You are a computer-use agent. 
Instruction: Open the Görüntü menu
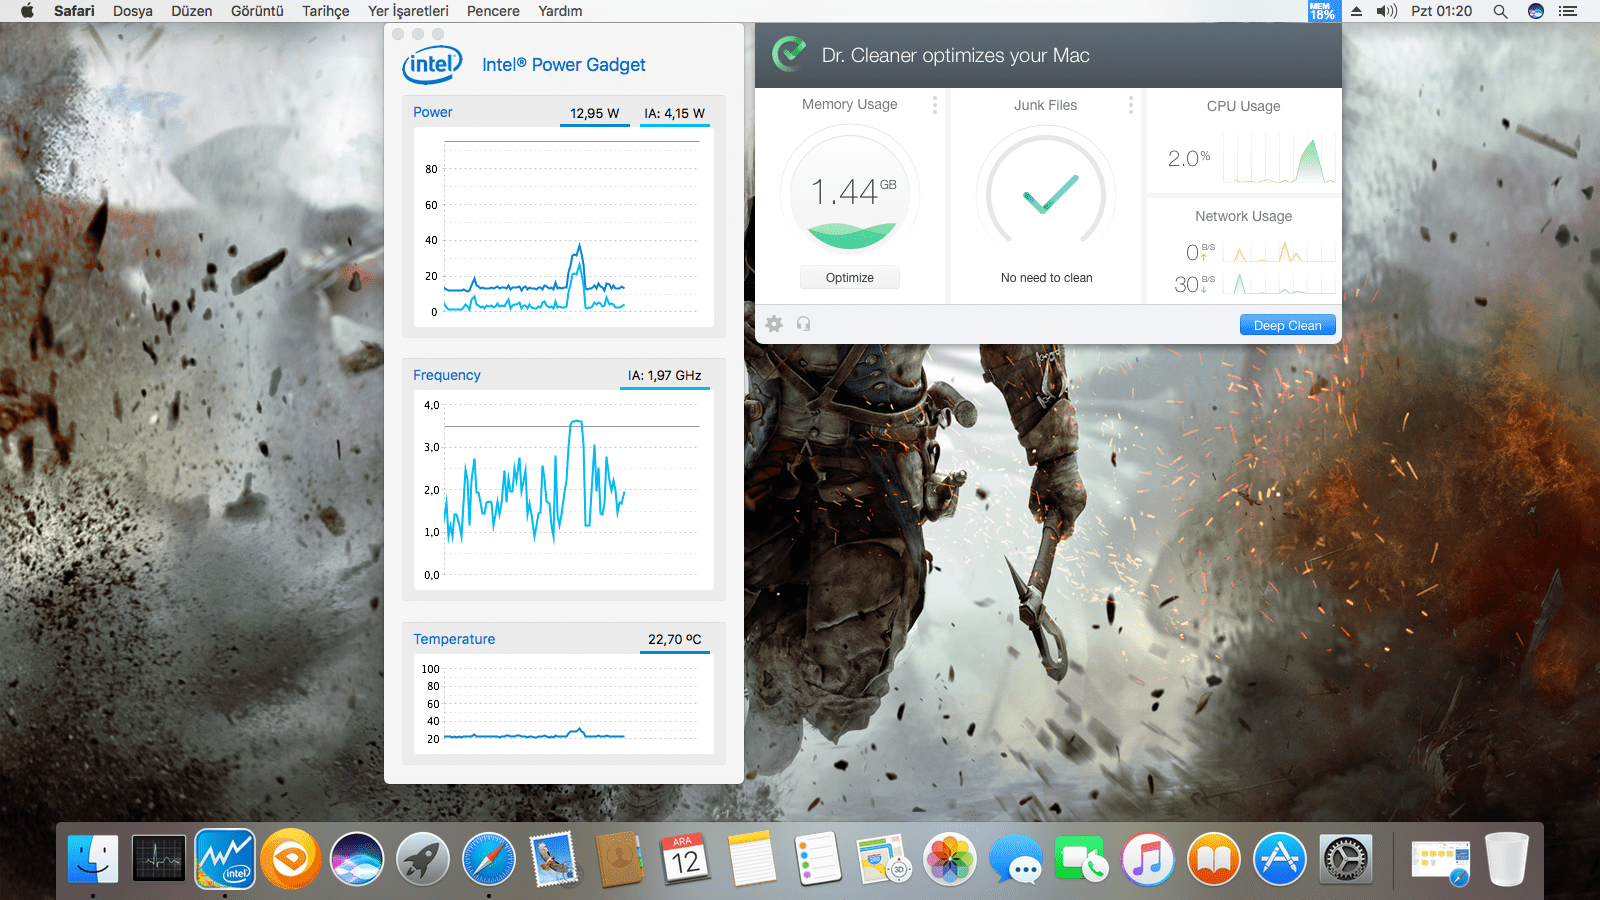(x=257, y=11)
